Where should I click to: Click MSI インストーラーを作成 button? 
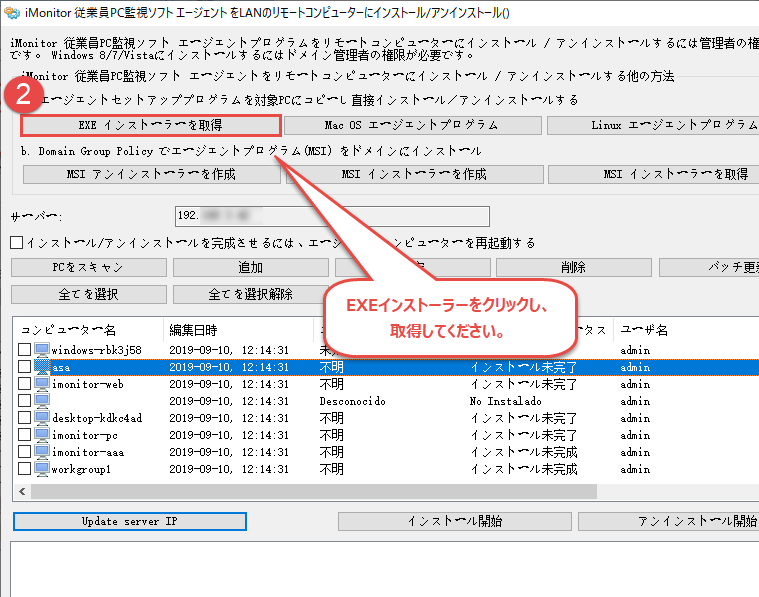[x=414, y=174]
